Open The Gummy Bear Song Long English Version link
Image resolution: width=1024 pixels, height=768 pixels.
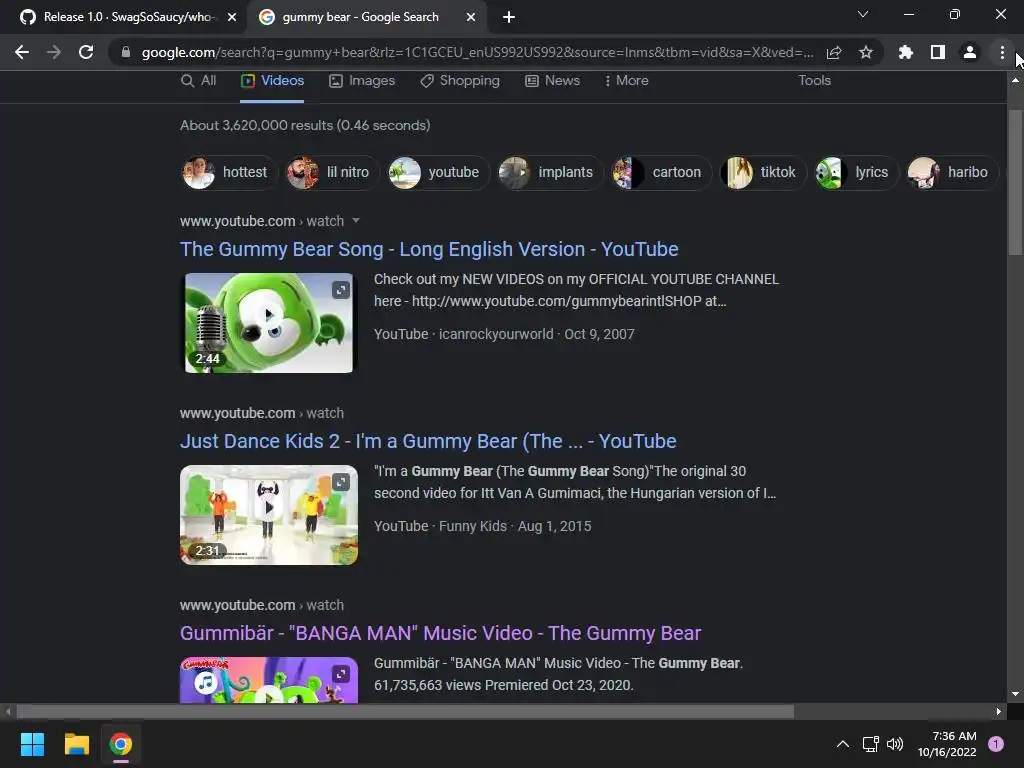(x=429, y=249)
